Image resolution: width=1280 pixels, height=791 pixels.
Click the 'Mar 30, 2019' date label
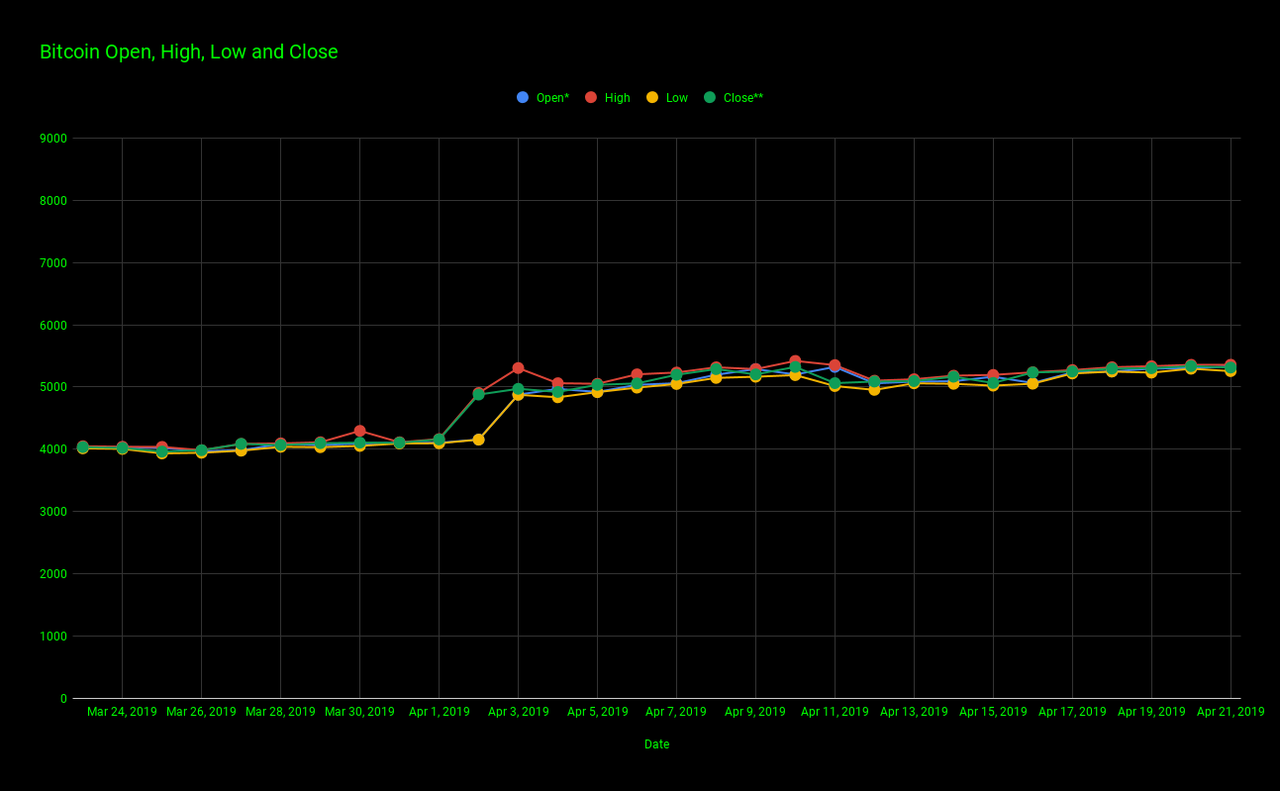(360, 712)
